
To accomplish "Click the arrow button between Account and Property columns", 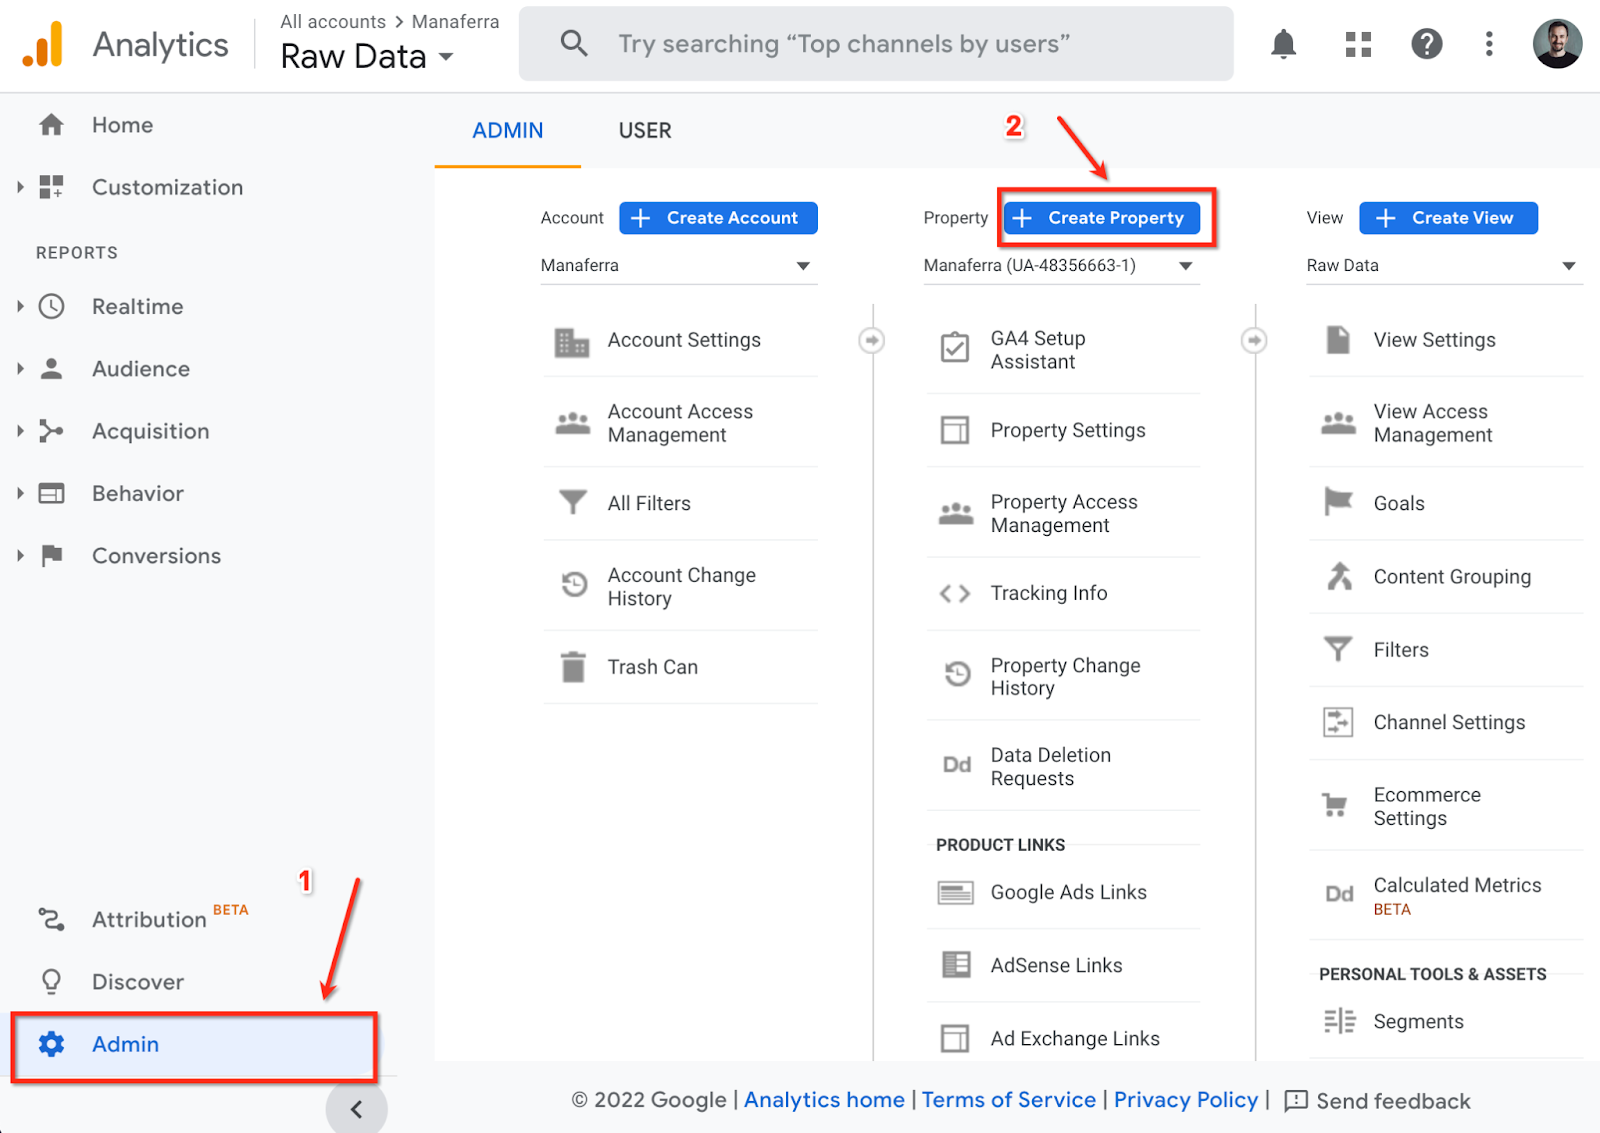I will coord(872,340).
